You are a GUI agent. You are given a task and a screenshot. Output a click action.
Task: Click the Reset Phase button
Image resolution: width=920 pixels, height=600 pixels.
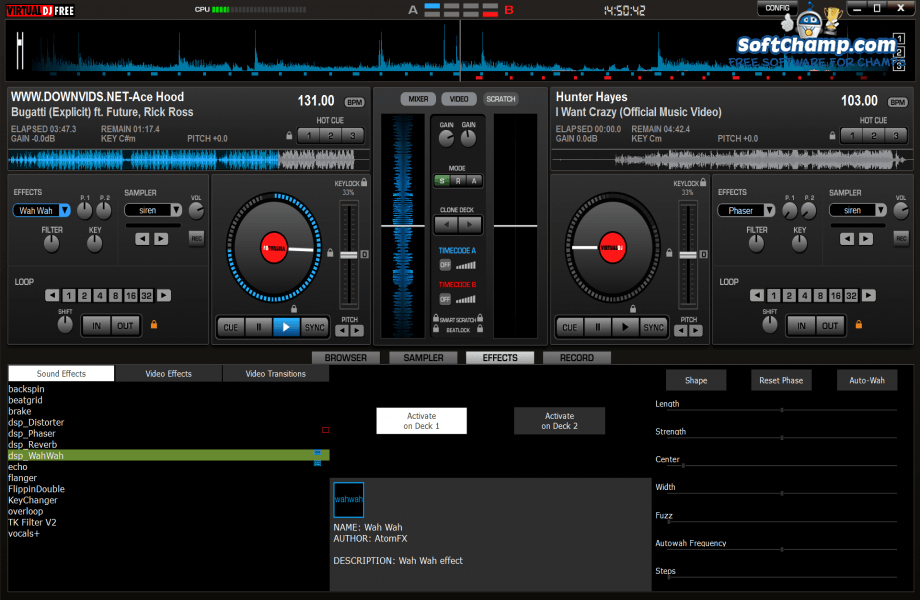(x=781, y=380)
